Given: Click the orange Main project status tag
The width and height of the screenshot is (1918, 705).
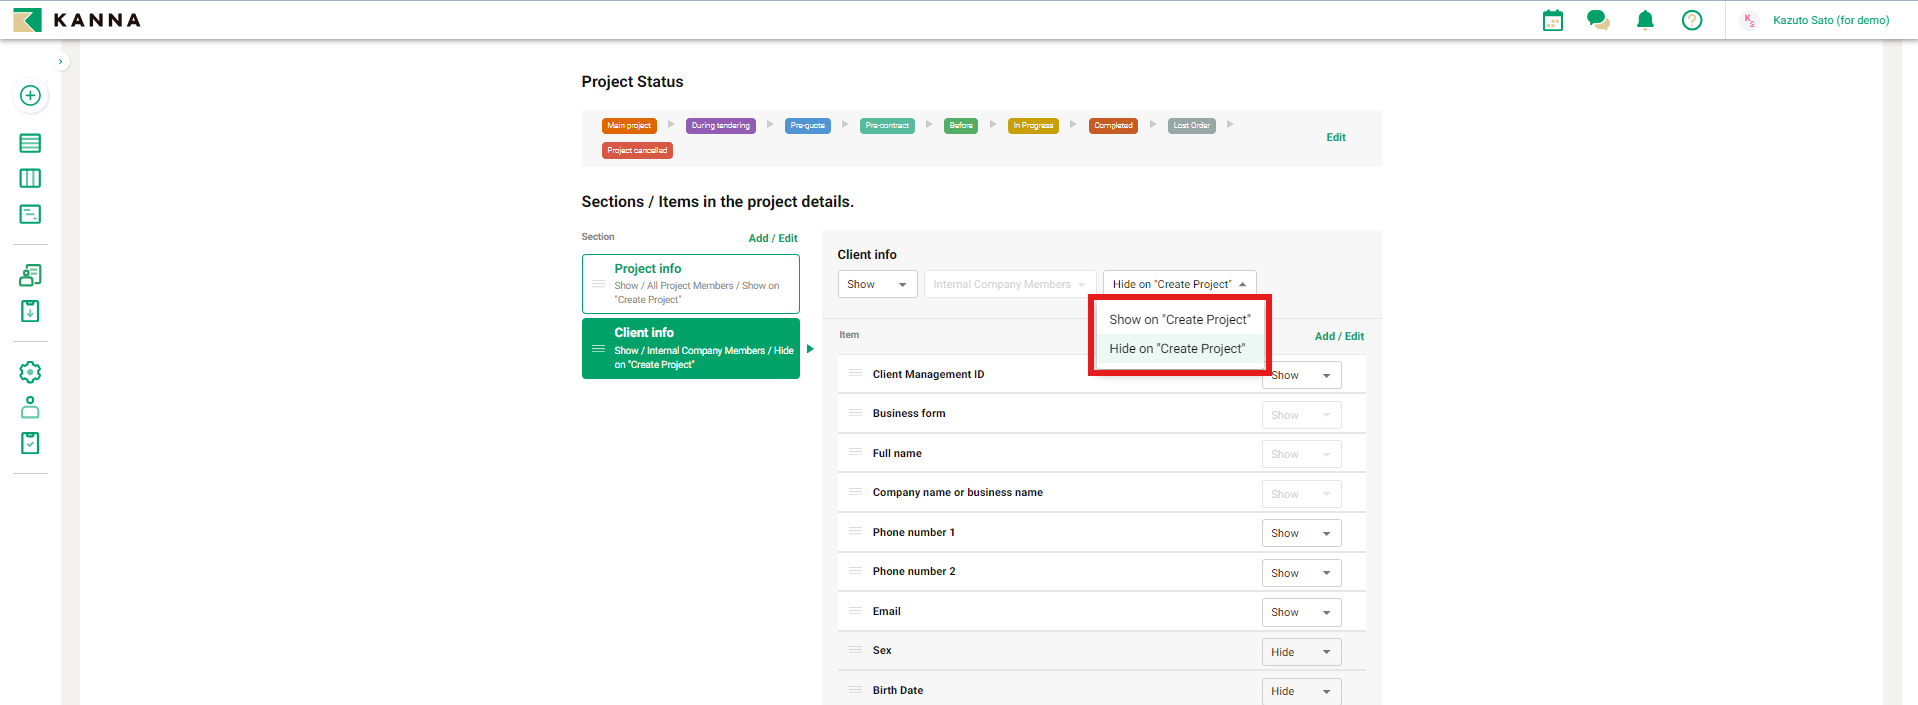Looking at the screenshot, I should coord(628,126).
